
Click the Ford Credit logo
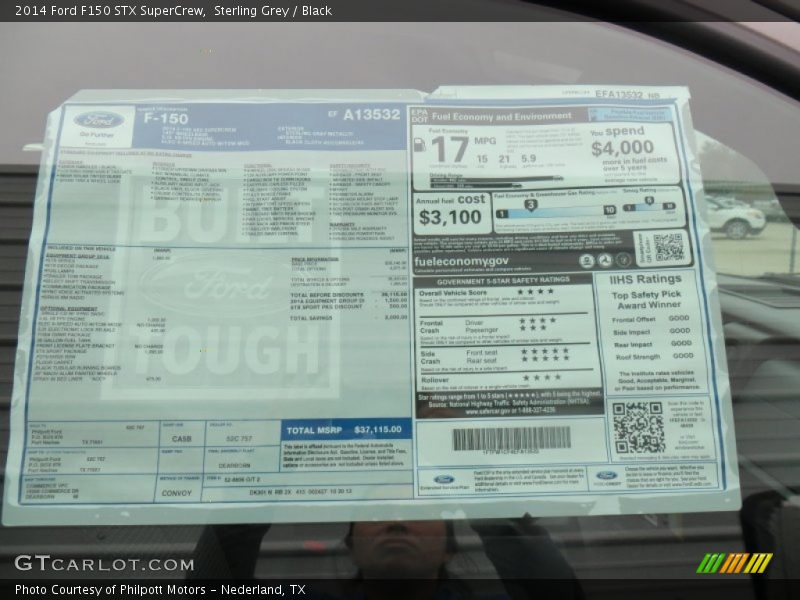(x=607, y=476)
